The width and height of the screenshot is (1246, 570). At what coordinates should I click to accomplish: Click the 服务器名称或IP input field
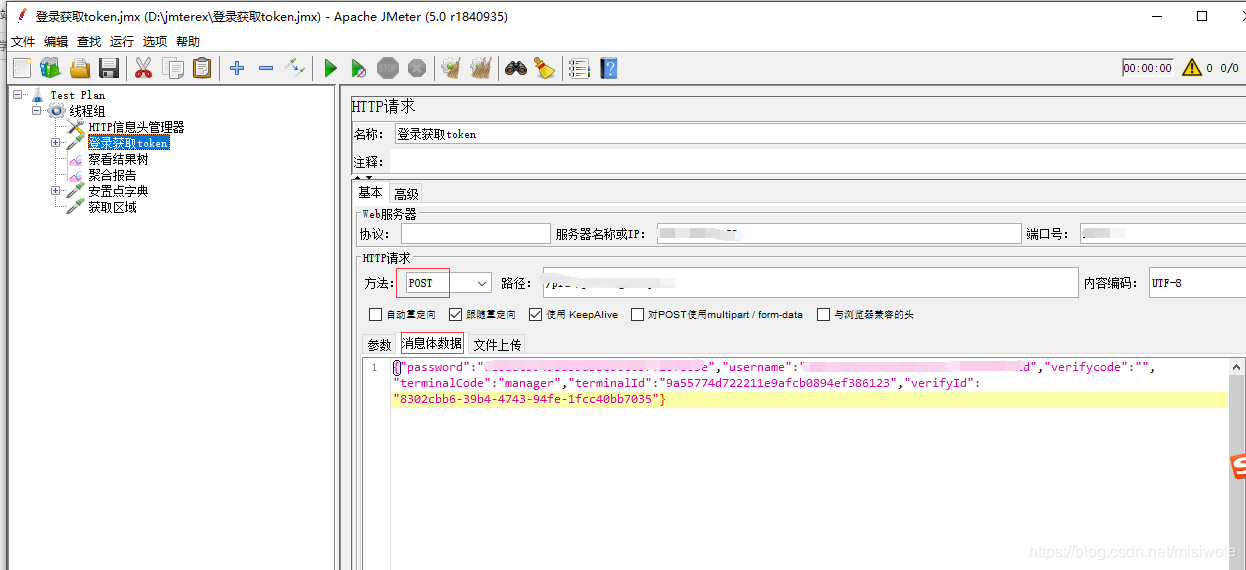838,234
